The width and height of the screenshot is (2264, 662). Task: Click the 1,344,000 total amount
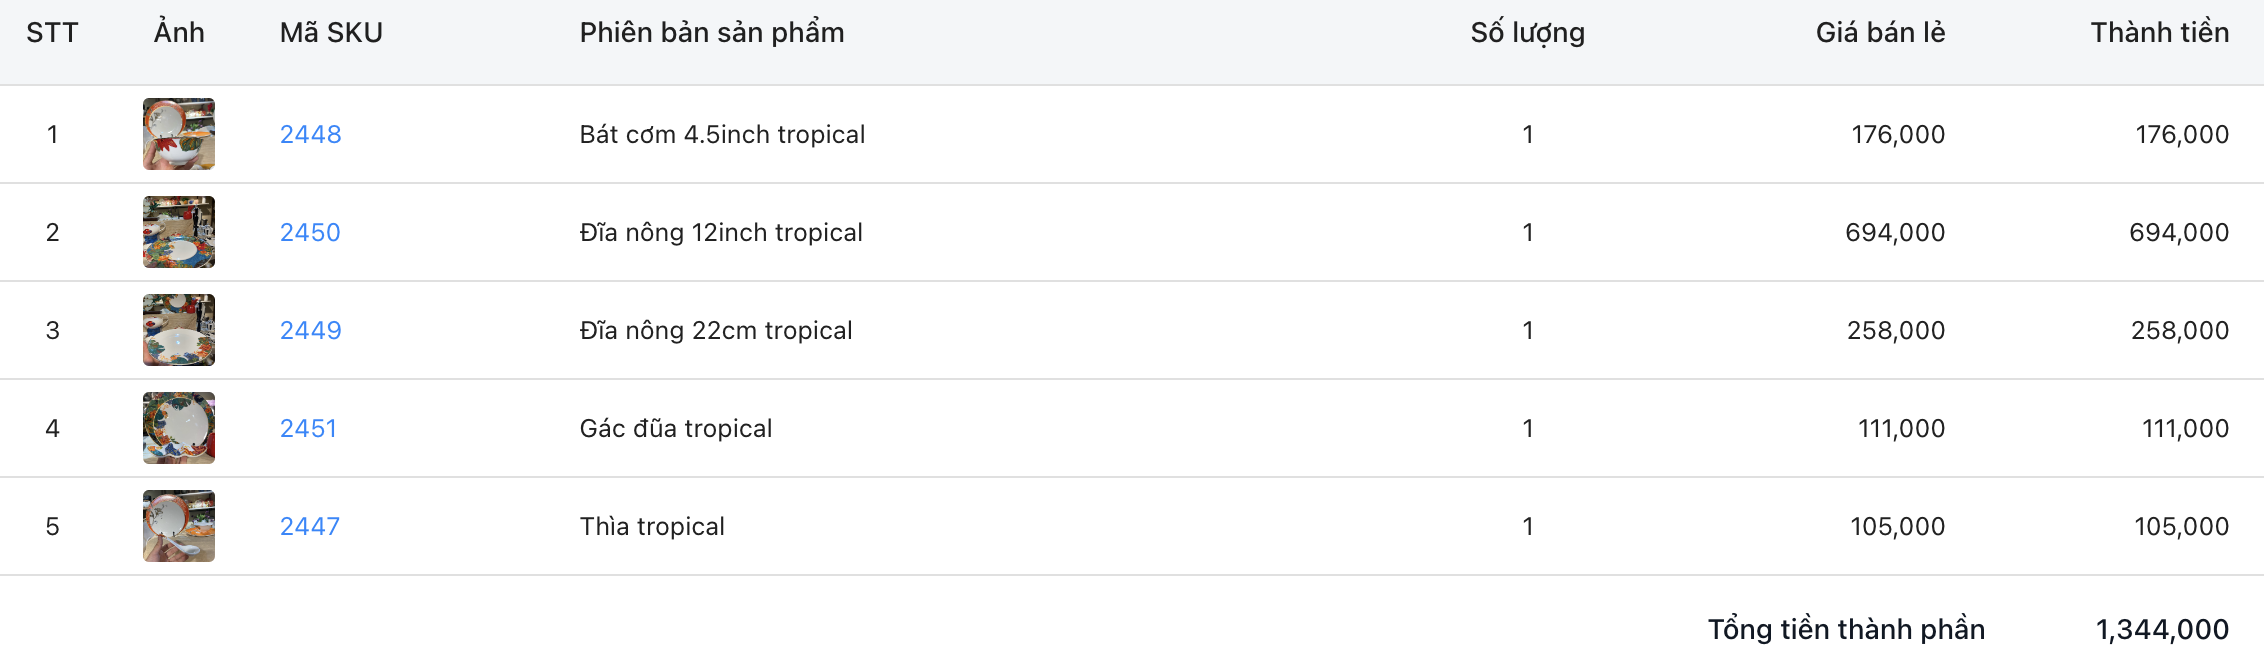tap(2162, 629)
